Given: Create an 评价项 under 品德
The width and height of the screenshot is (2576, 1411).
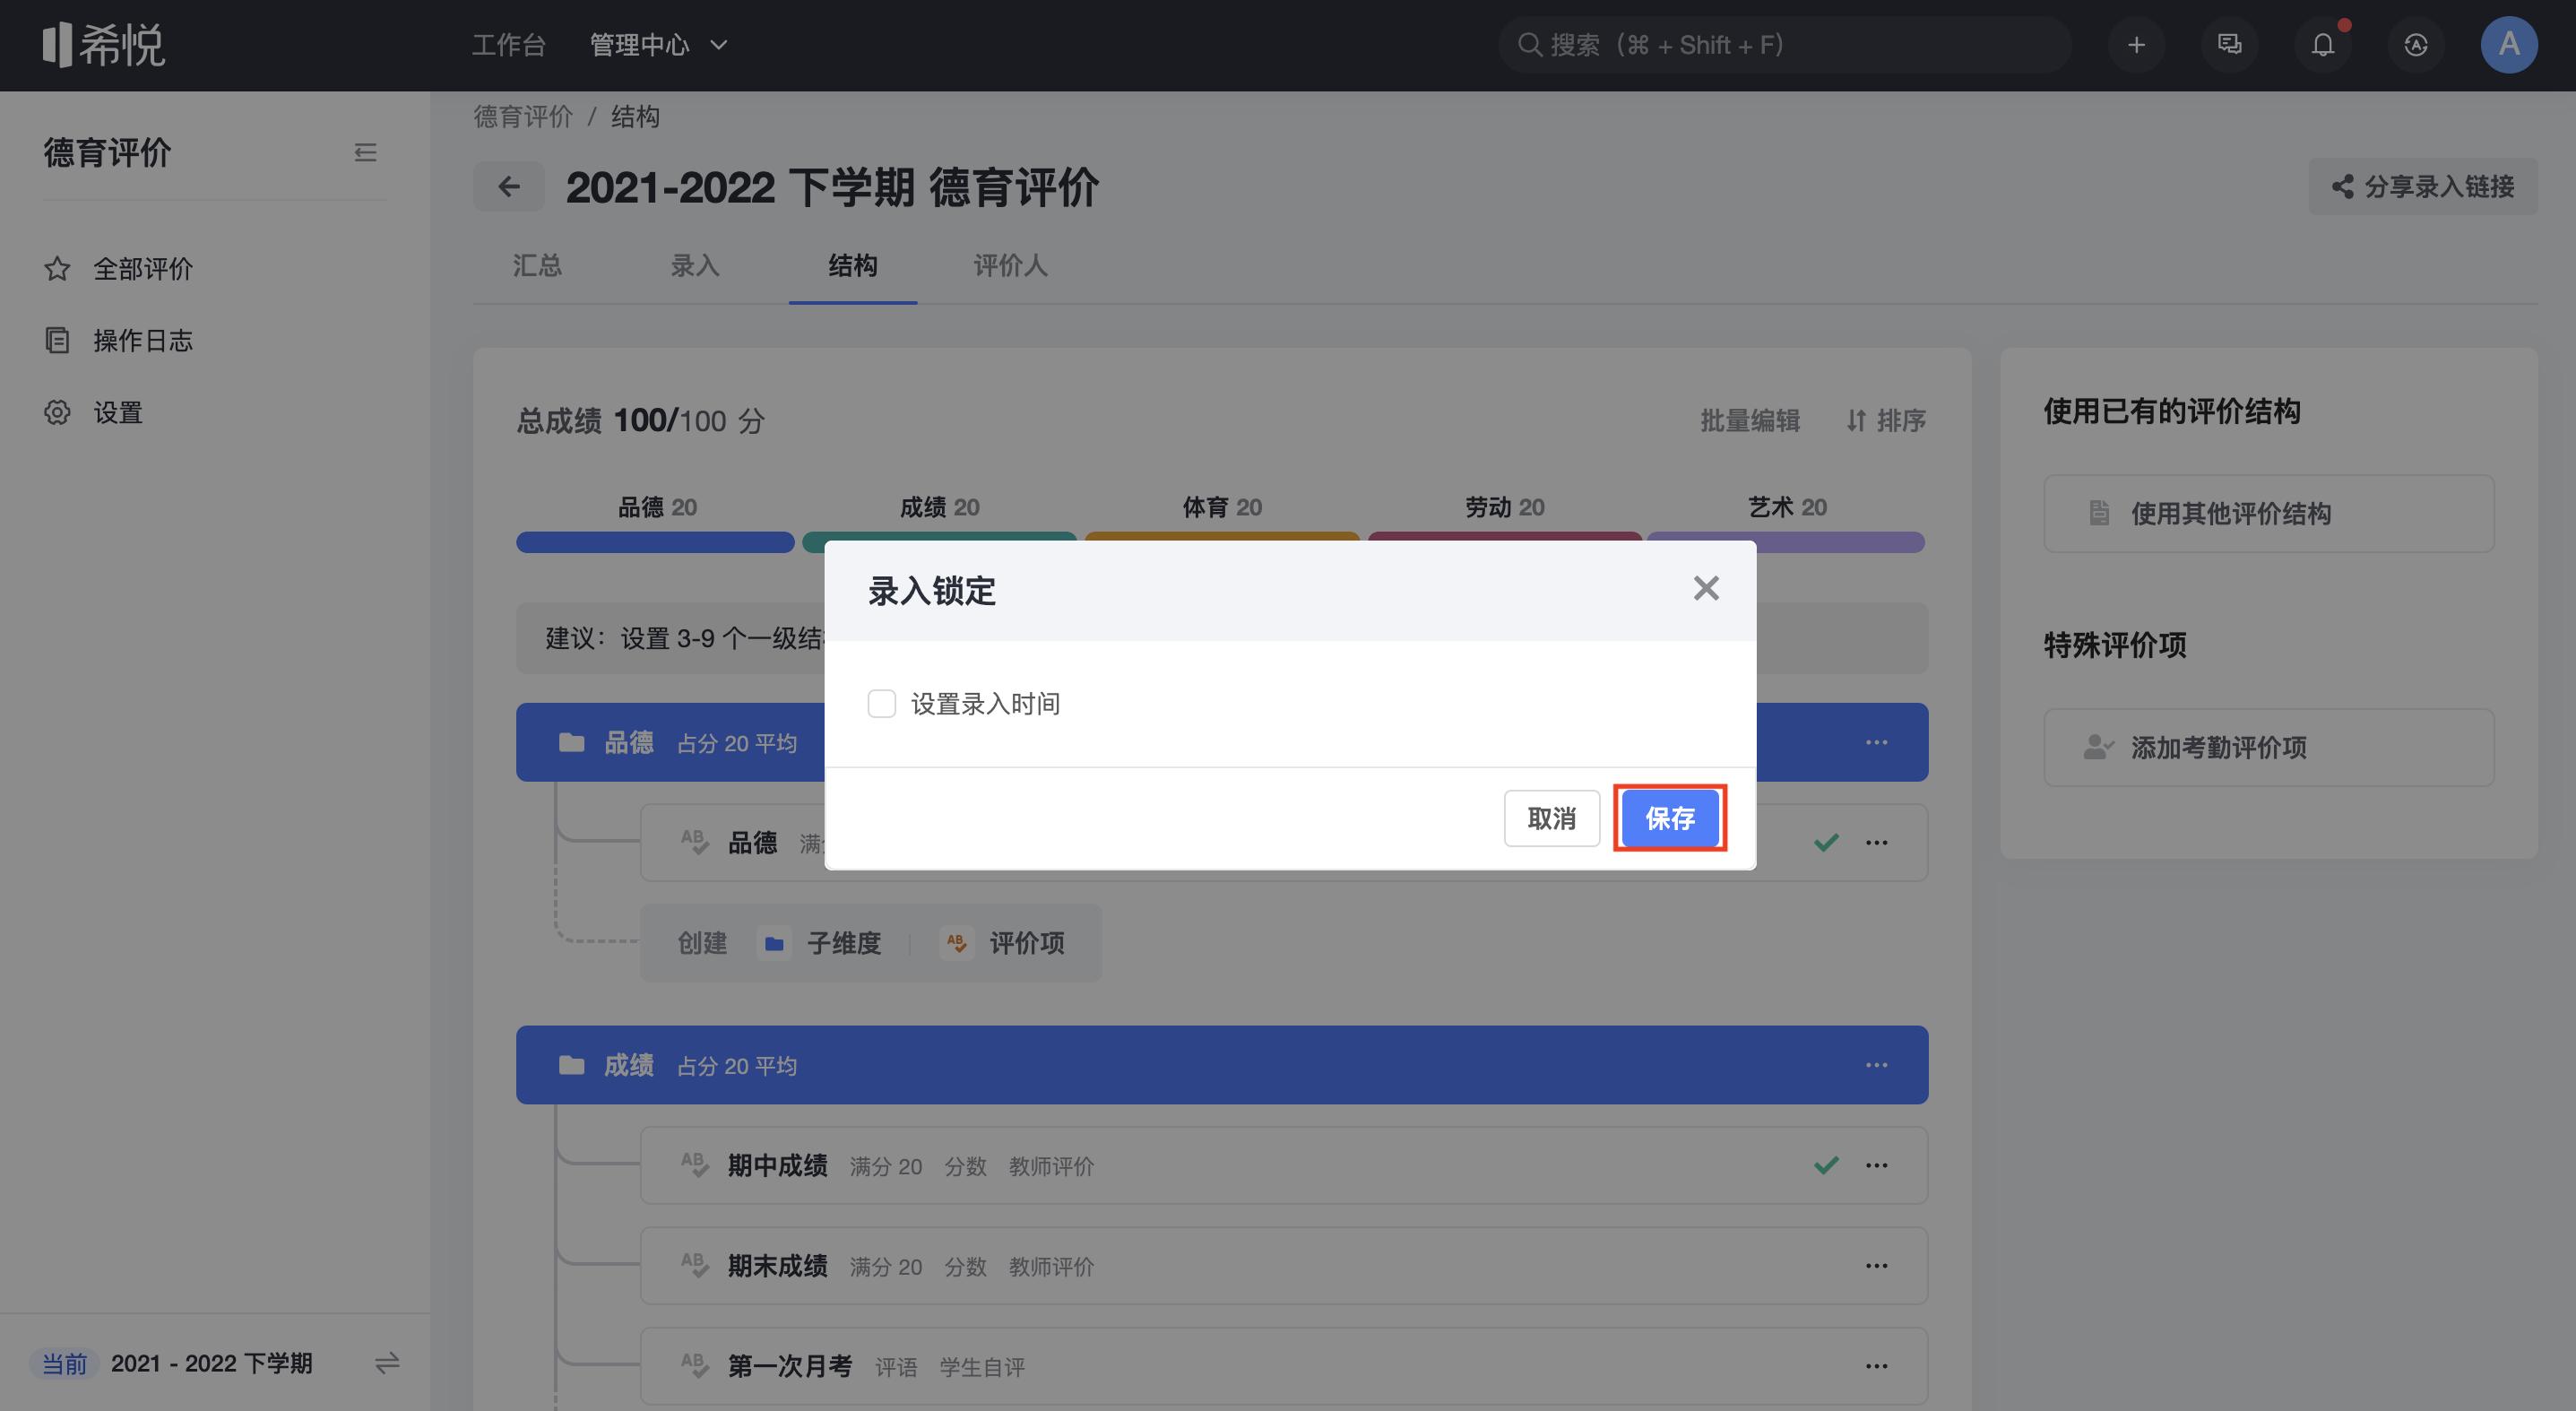Looking at the screenshot, I should (x=1003, y=943).
